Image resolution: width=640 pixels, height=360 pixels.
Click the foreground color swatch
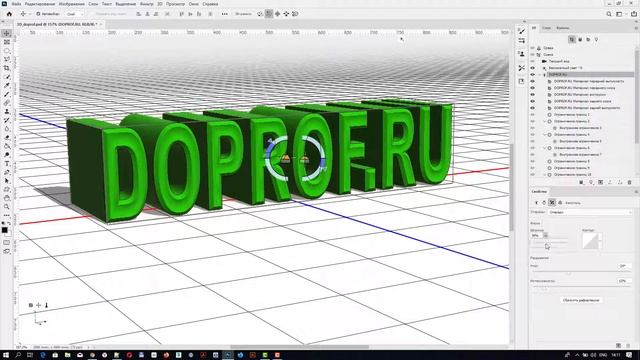[x=4, y=230]
